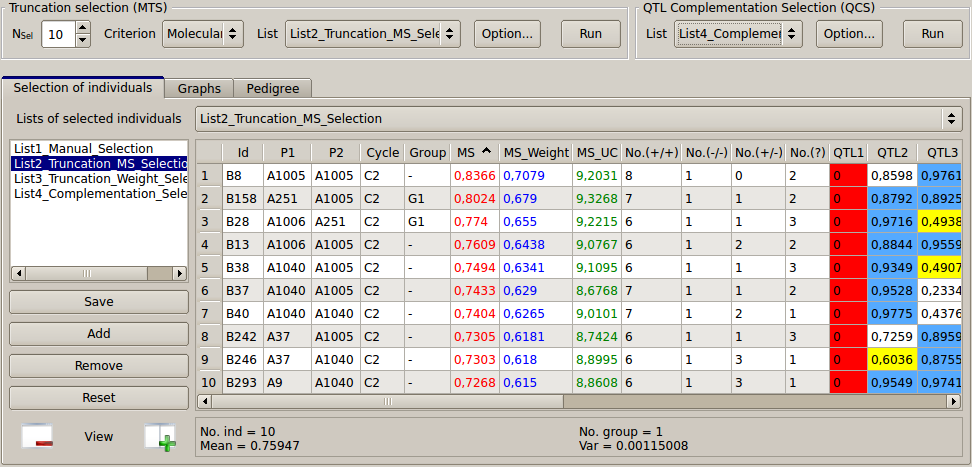The height and width of the screenshot is (467, 972).
Task: Open the Criterion dropdown
Action: (203, 34)
